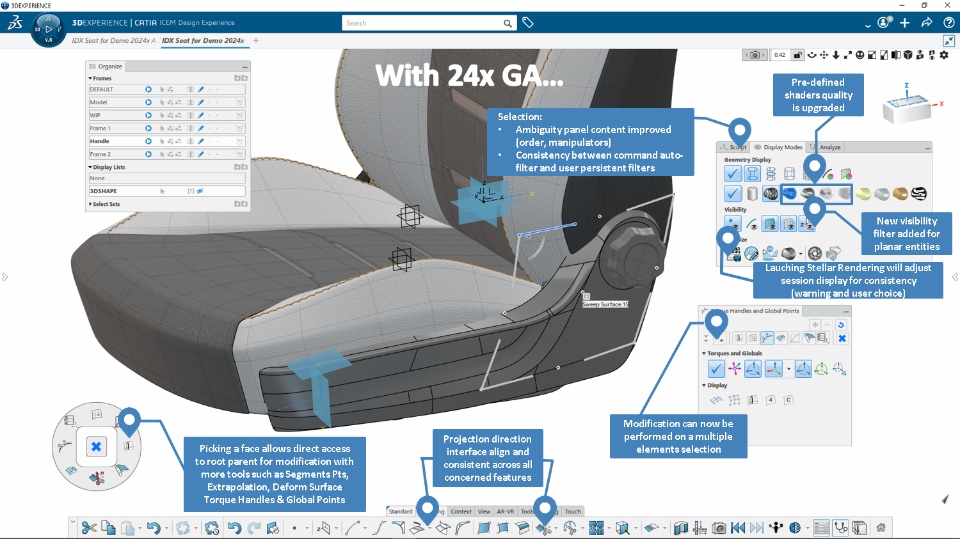The height and width of the screenshot is (539, 960).
Task: Open the Analyze panel tab
Action: pyautogui.click(x=827, y=147)
